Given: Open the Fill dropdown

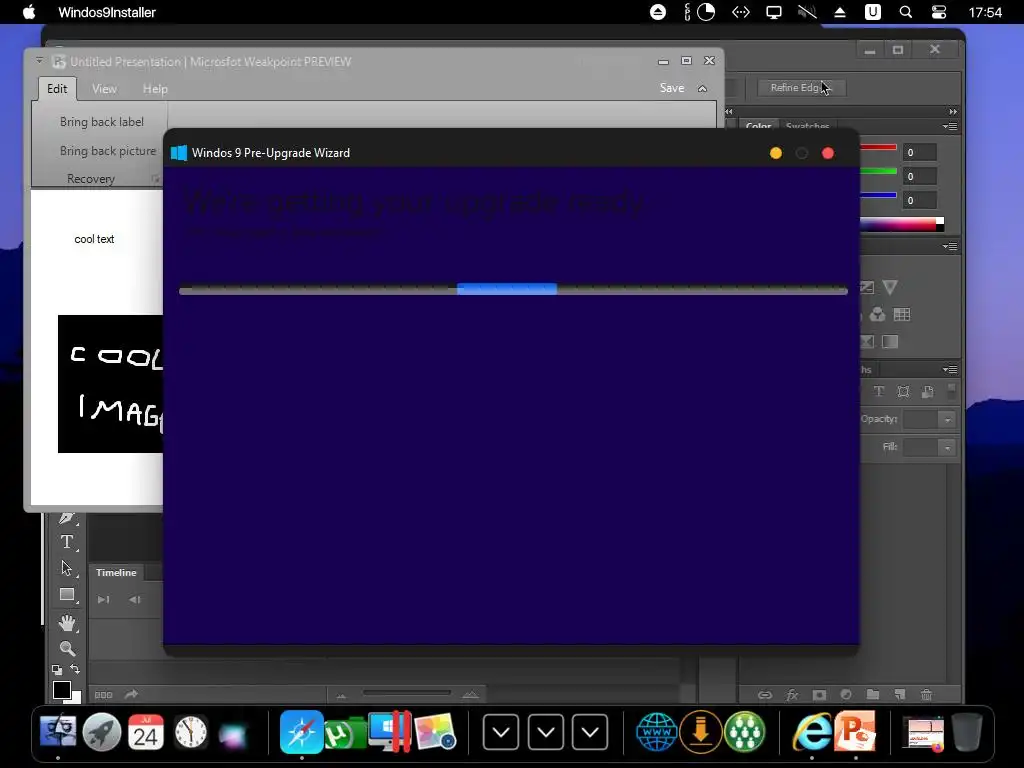Looking at the screenshot, I should tap(948, 447).
